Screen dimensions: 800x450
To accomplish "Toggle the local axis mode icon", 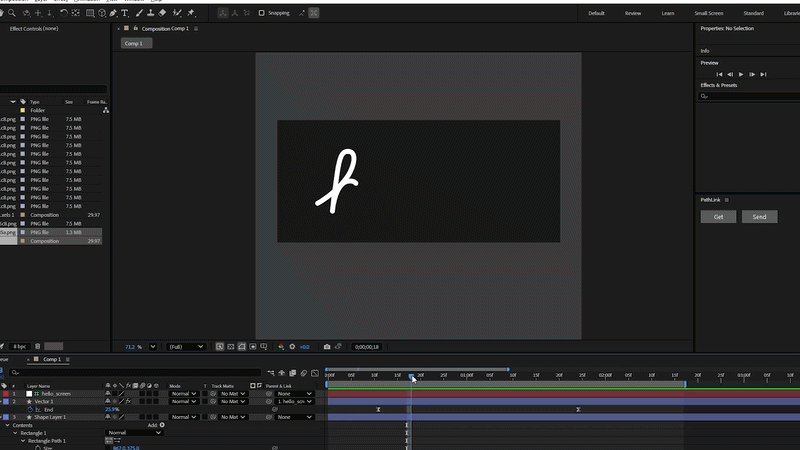I will pyautogui.click(x=223, y=13).
